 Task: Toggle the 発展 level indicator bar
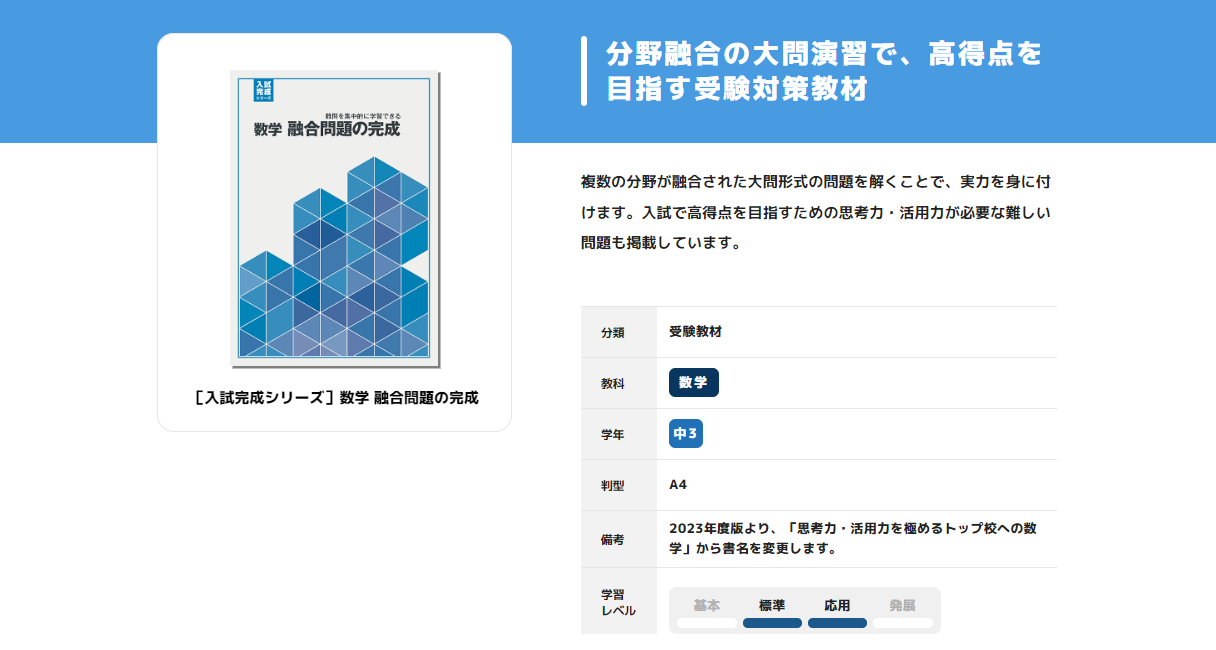click(x=903, y=621)
